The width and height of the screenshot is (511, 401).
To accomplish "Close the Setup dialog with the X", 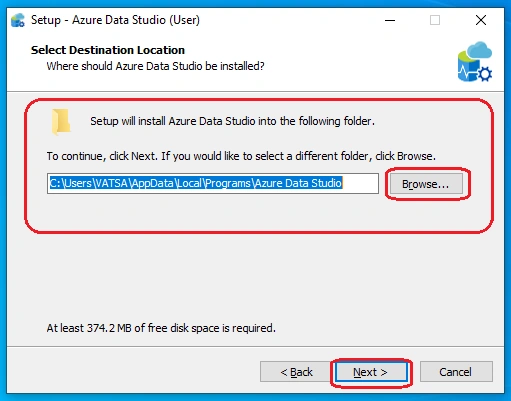I will tap(481, 20).
